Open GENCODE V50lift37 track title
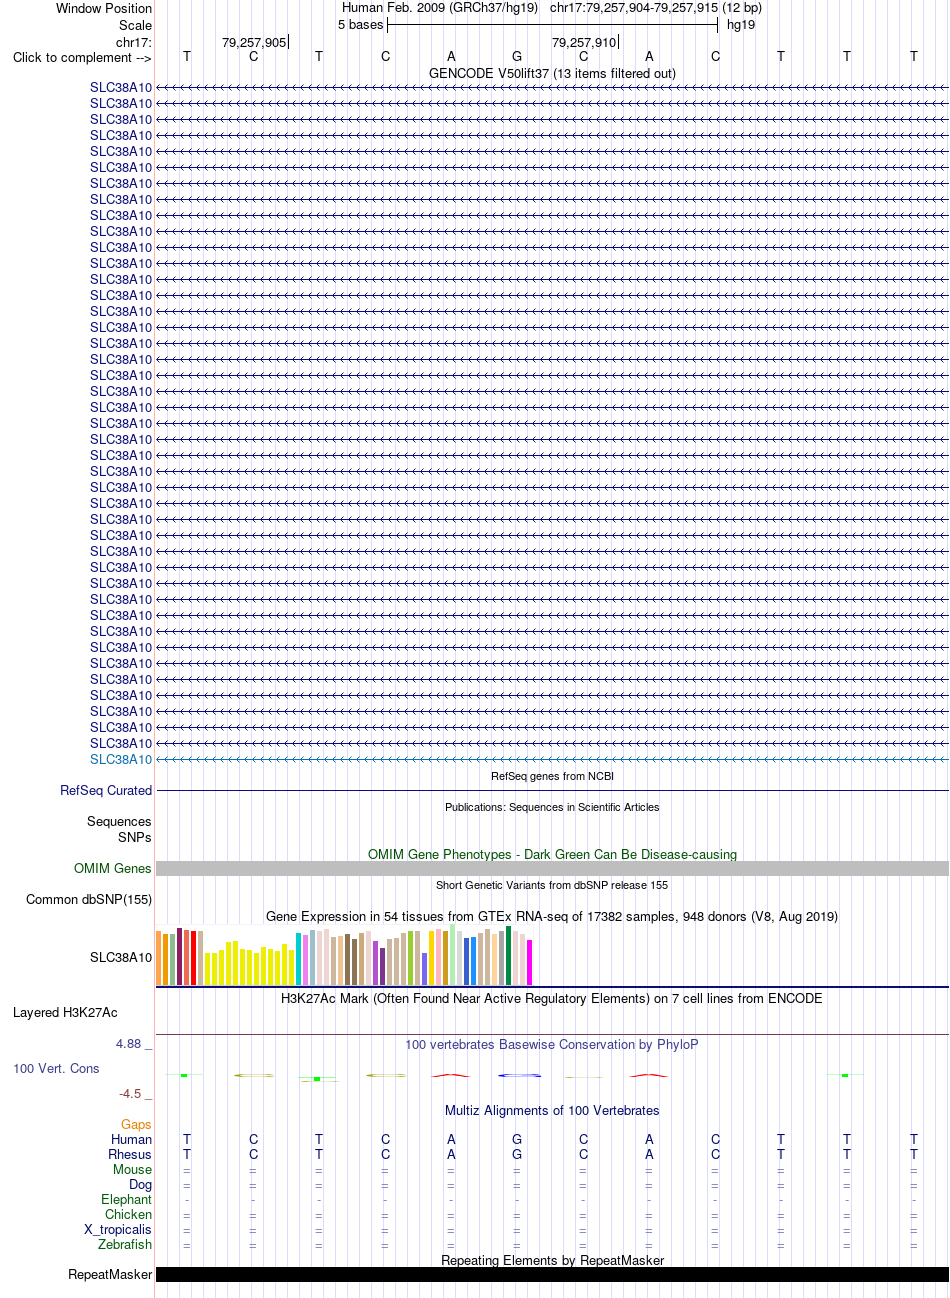The image size is (950, 1298). [552, 73]
